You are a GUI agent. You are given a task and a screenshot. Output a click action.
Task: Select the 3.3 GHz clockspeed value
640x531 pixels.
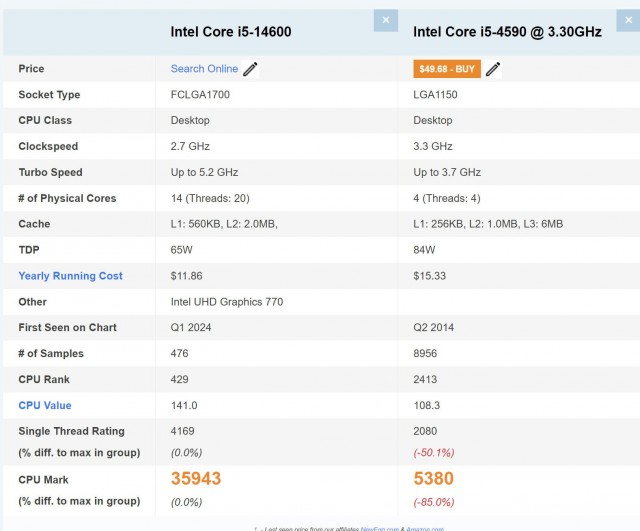coord(433,146)
